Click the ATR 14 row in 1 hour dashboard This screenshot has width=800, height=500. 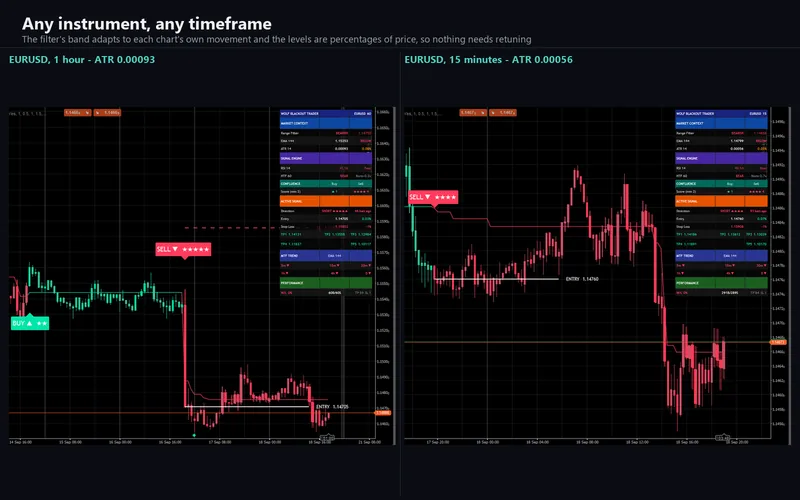point(326,148)
